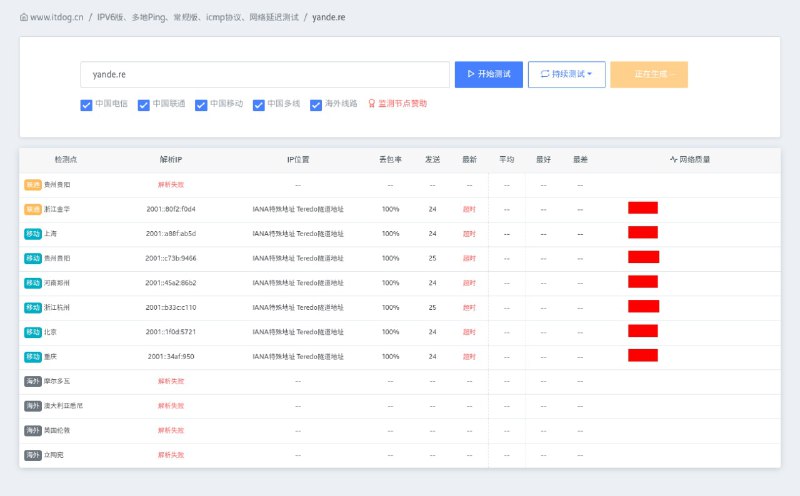Open the 持续测试 dropdown
The height and width of the screenshot is (496, 800).
click(x=566, y=74)
